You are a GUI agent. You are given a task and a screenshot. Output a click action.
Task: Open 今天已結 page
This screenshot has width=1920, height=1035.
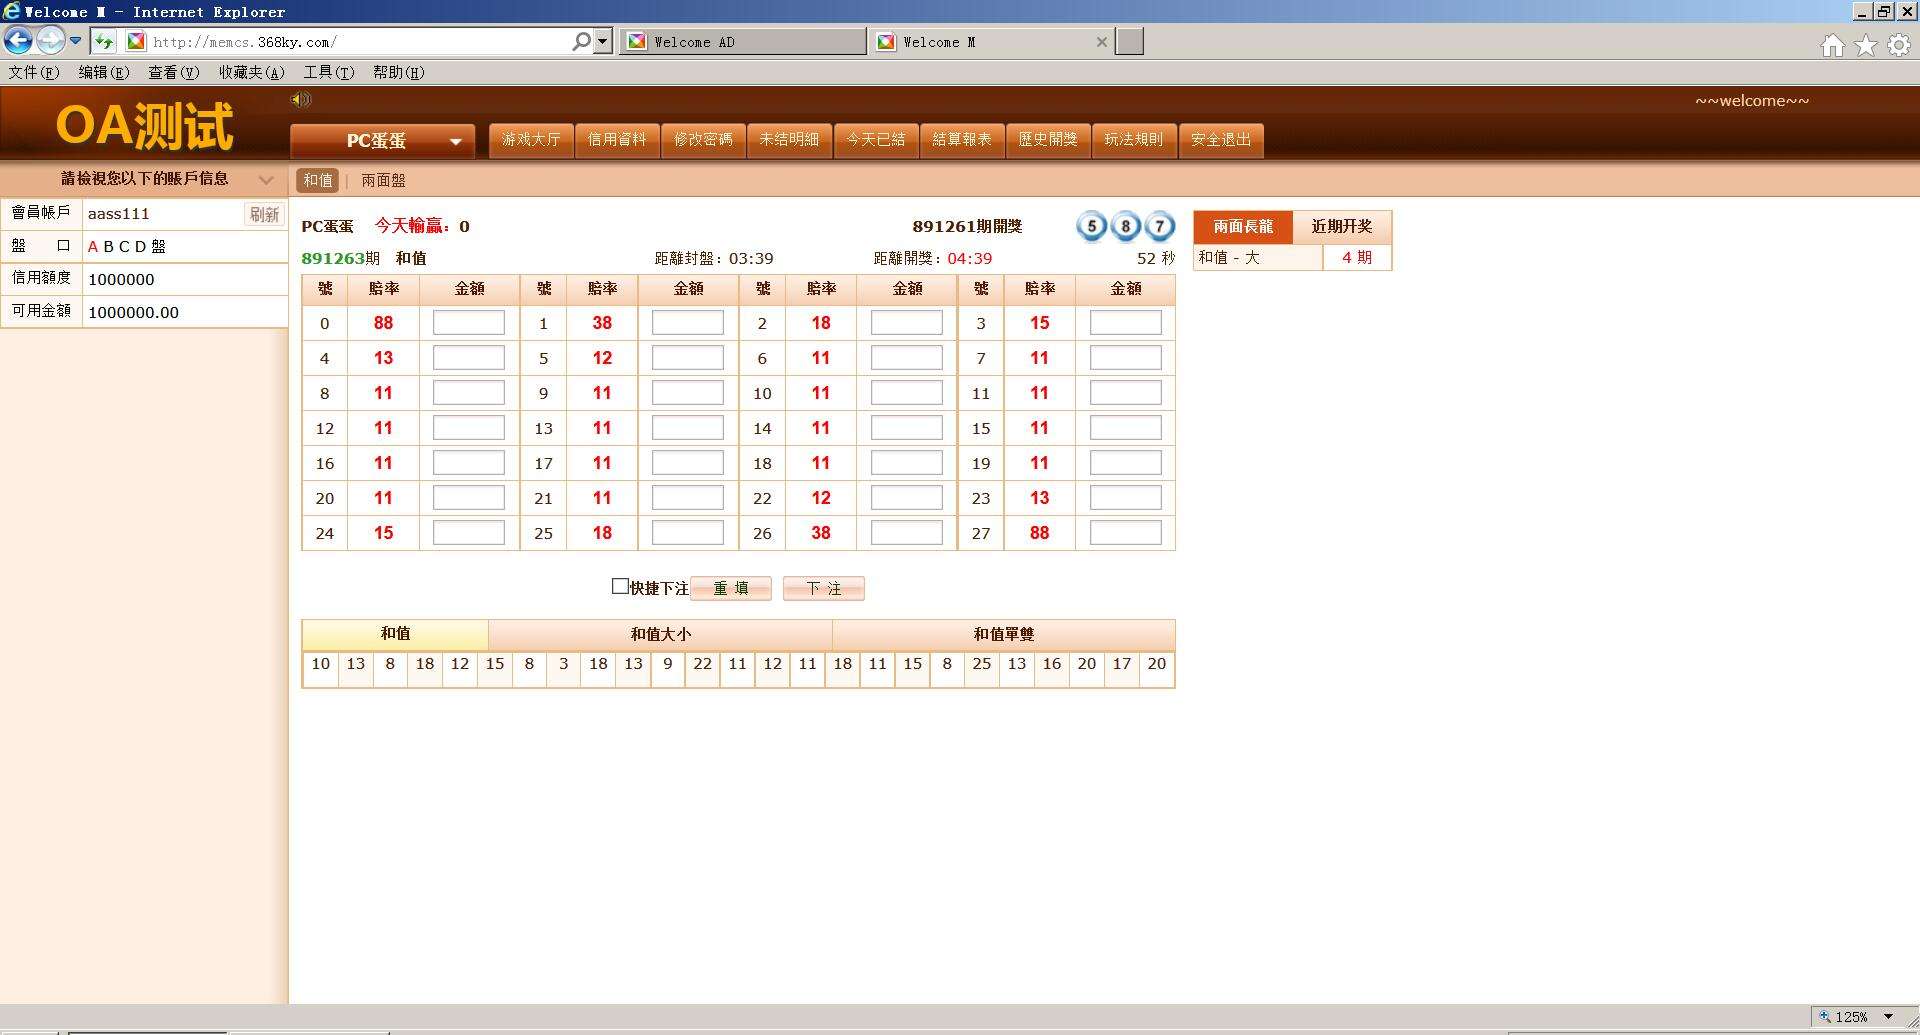876,140
